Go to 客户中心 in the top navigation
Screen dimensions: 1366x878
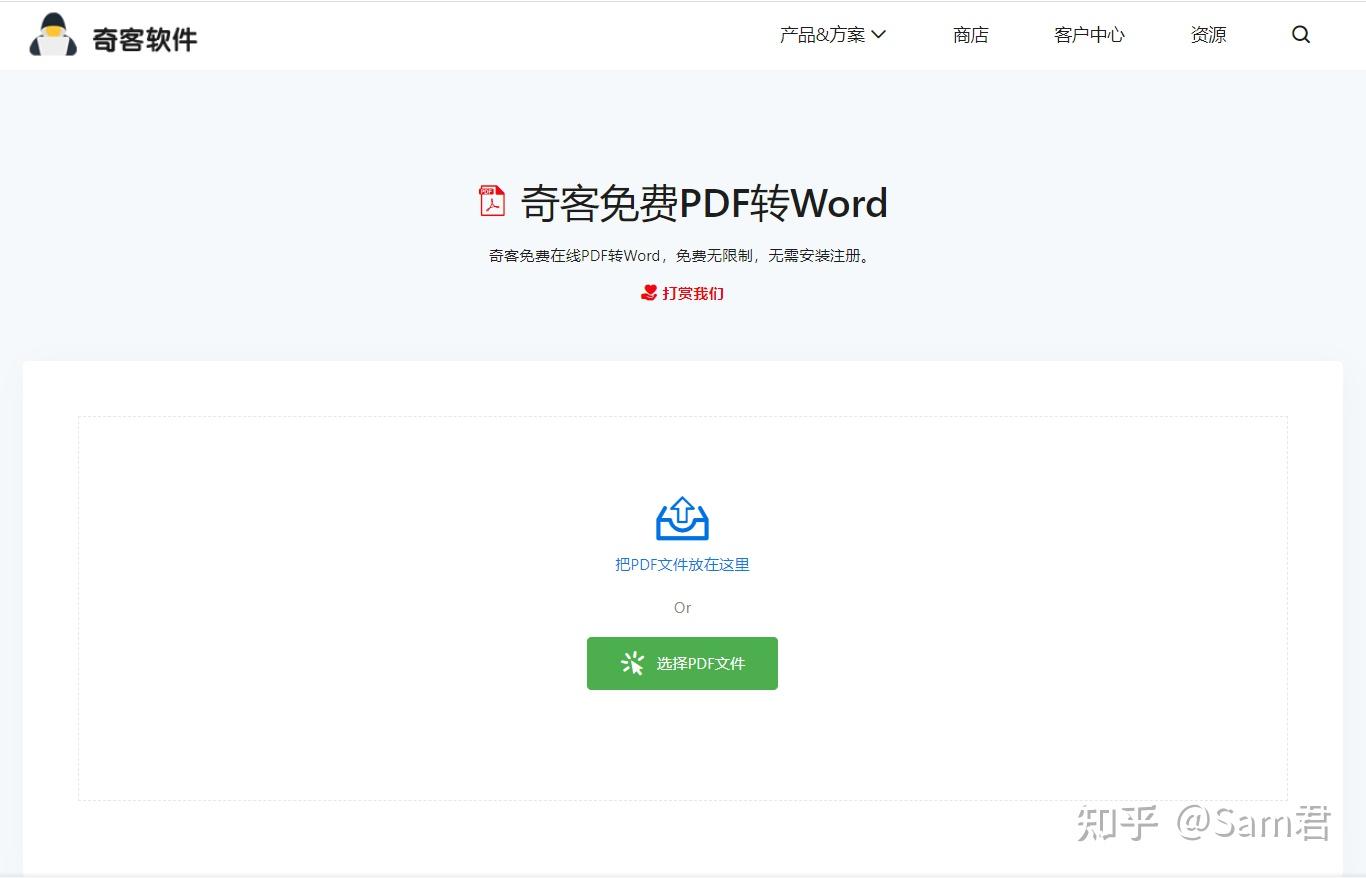click(1089, 35)
